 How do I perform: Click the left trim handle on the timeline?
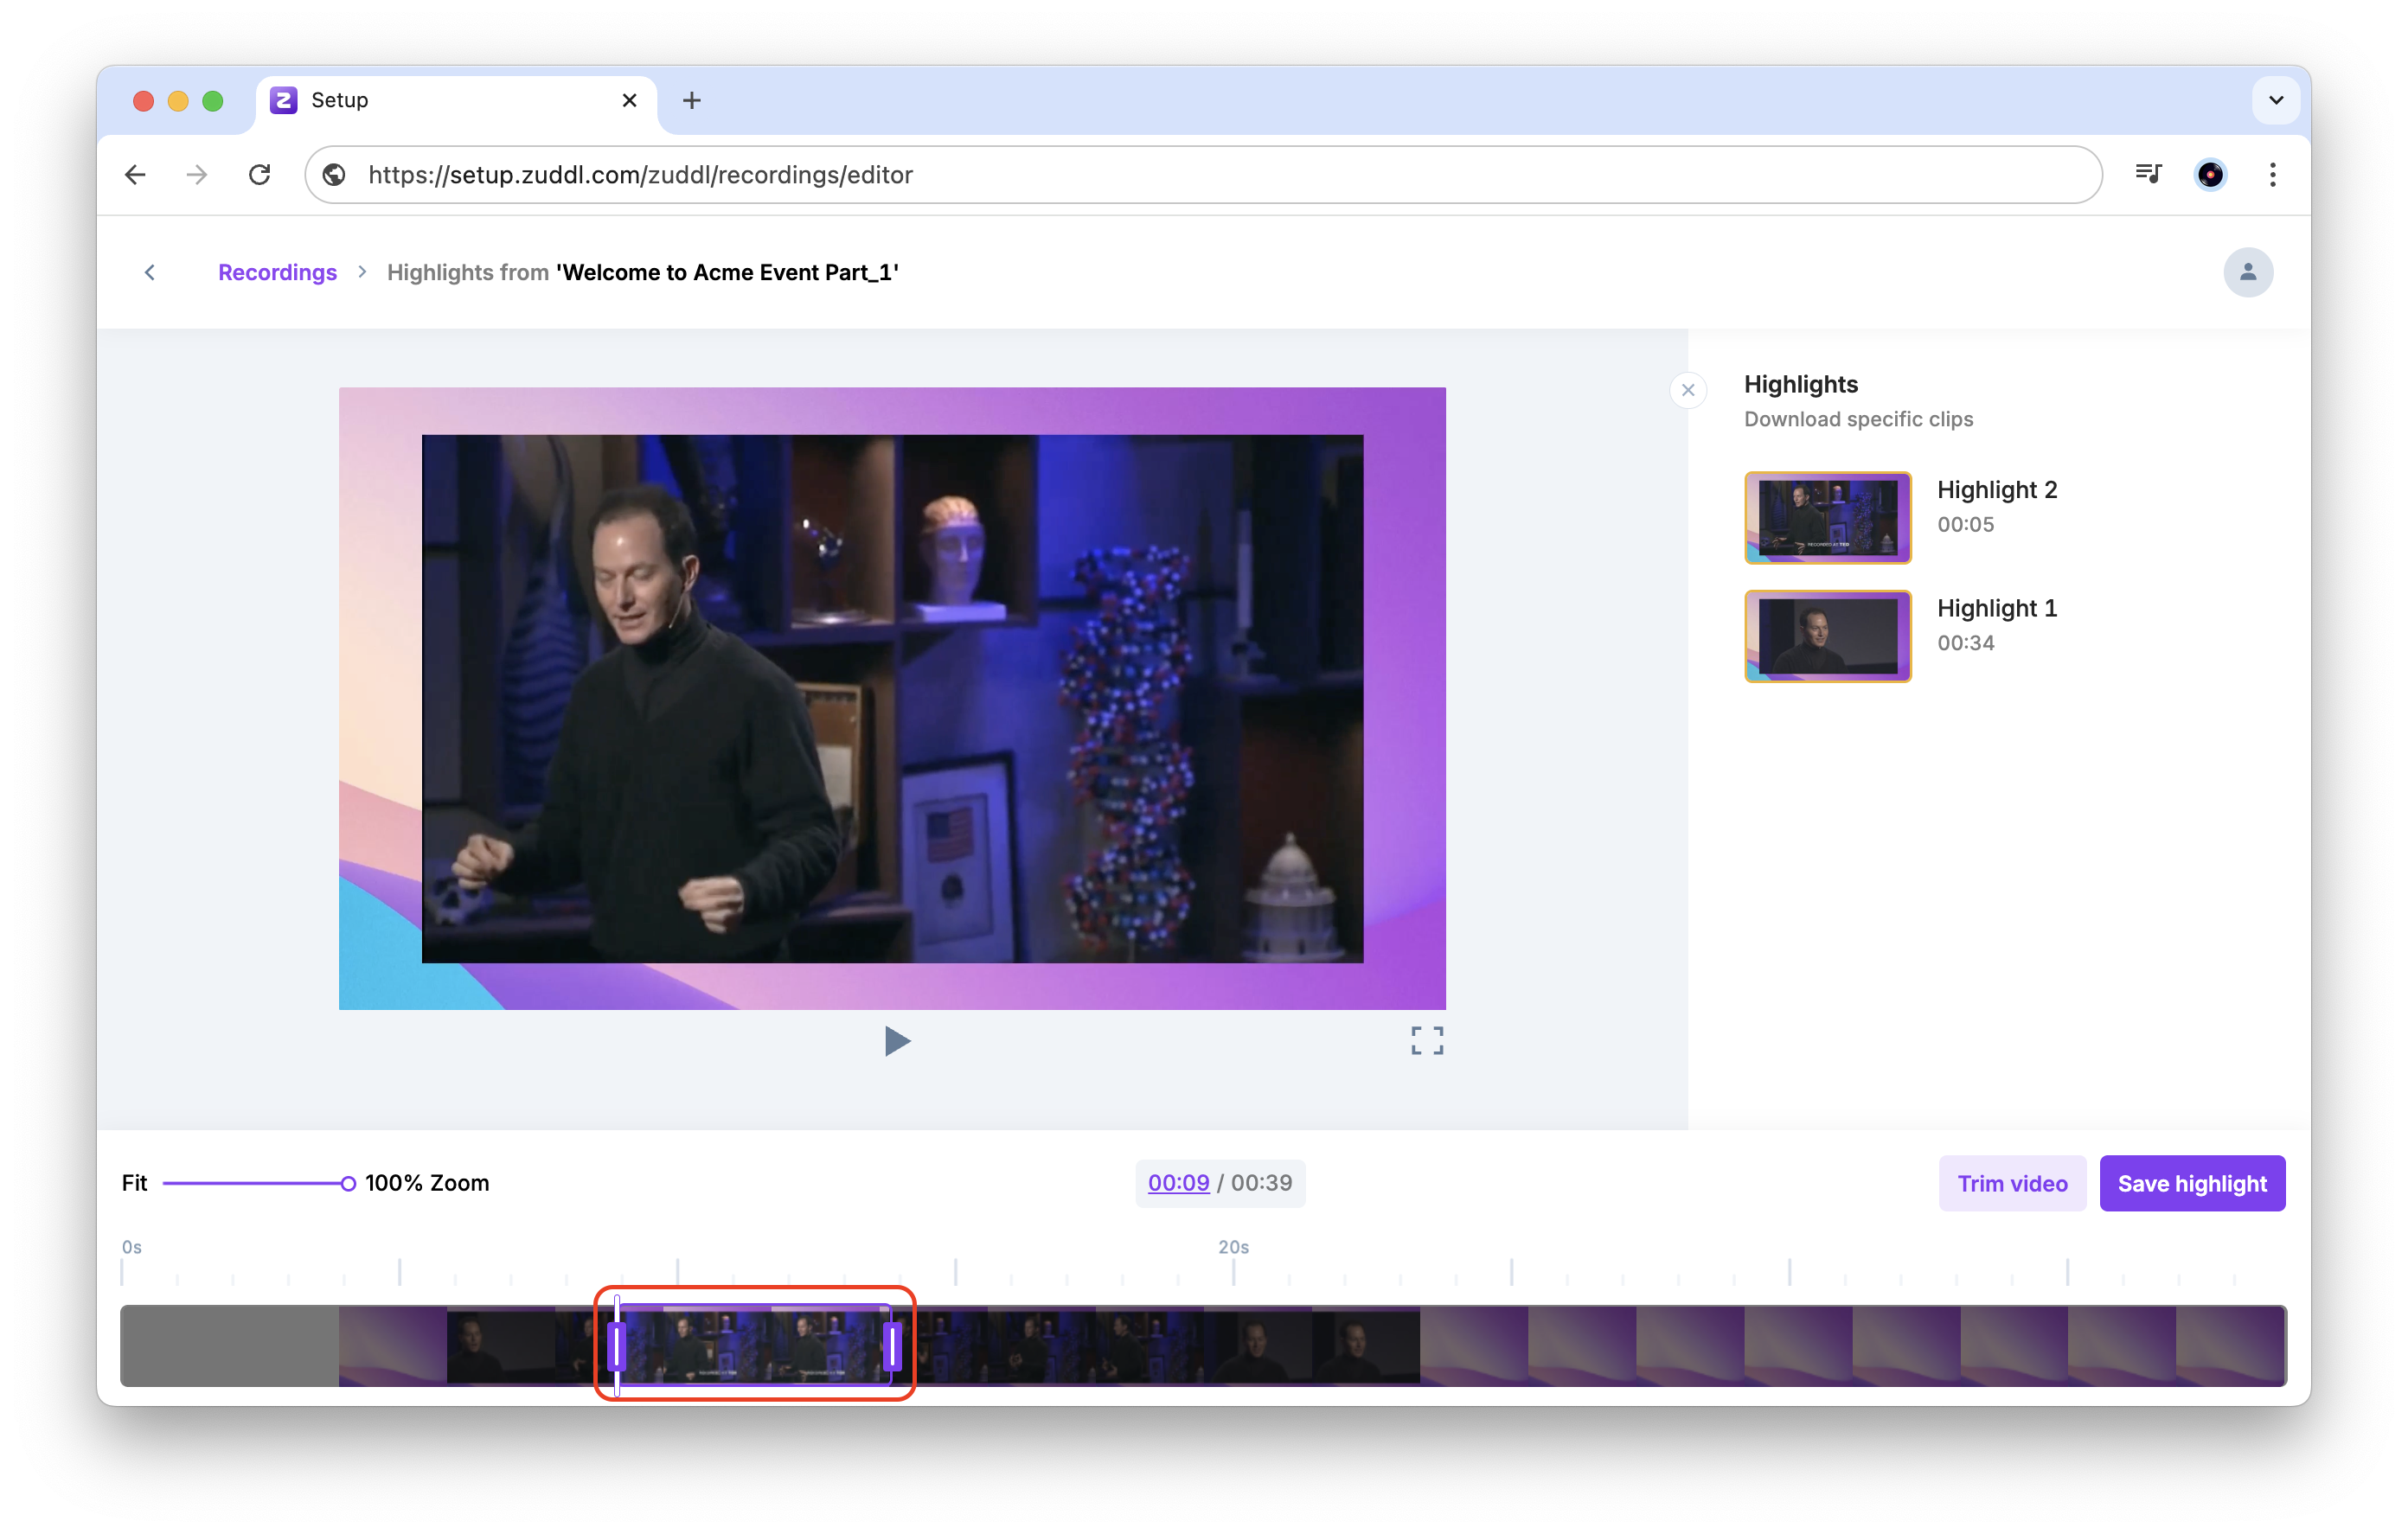[x=617, y=1346]
